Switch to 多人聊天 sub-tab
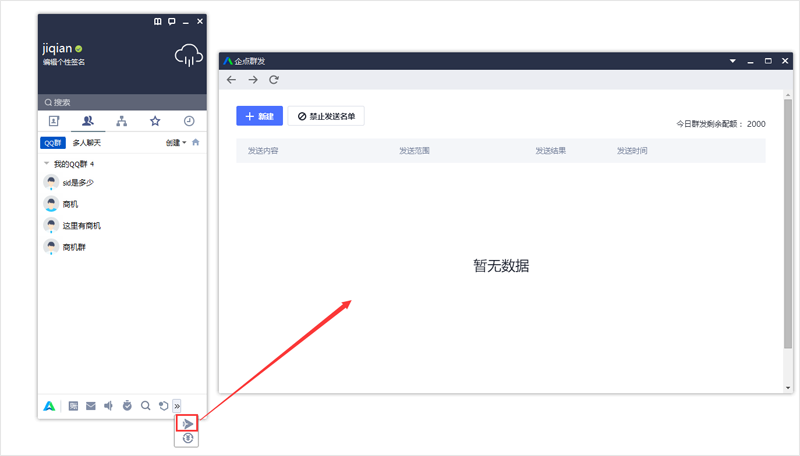The height and width of the screenshot is (456, 800). pos(87,143)
